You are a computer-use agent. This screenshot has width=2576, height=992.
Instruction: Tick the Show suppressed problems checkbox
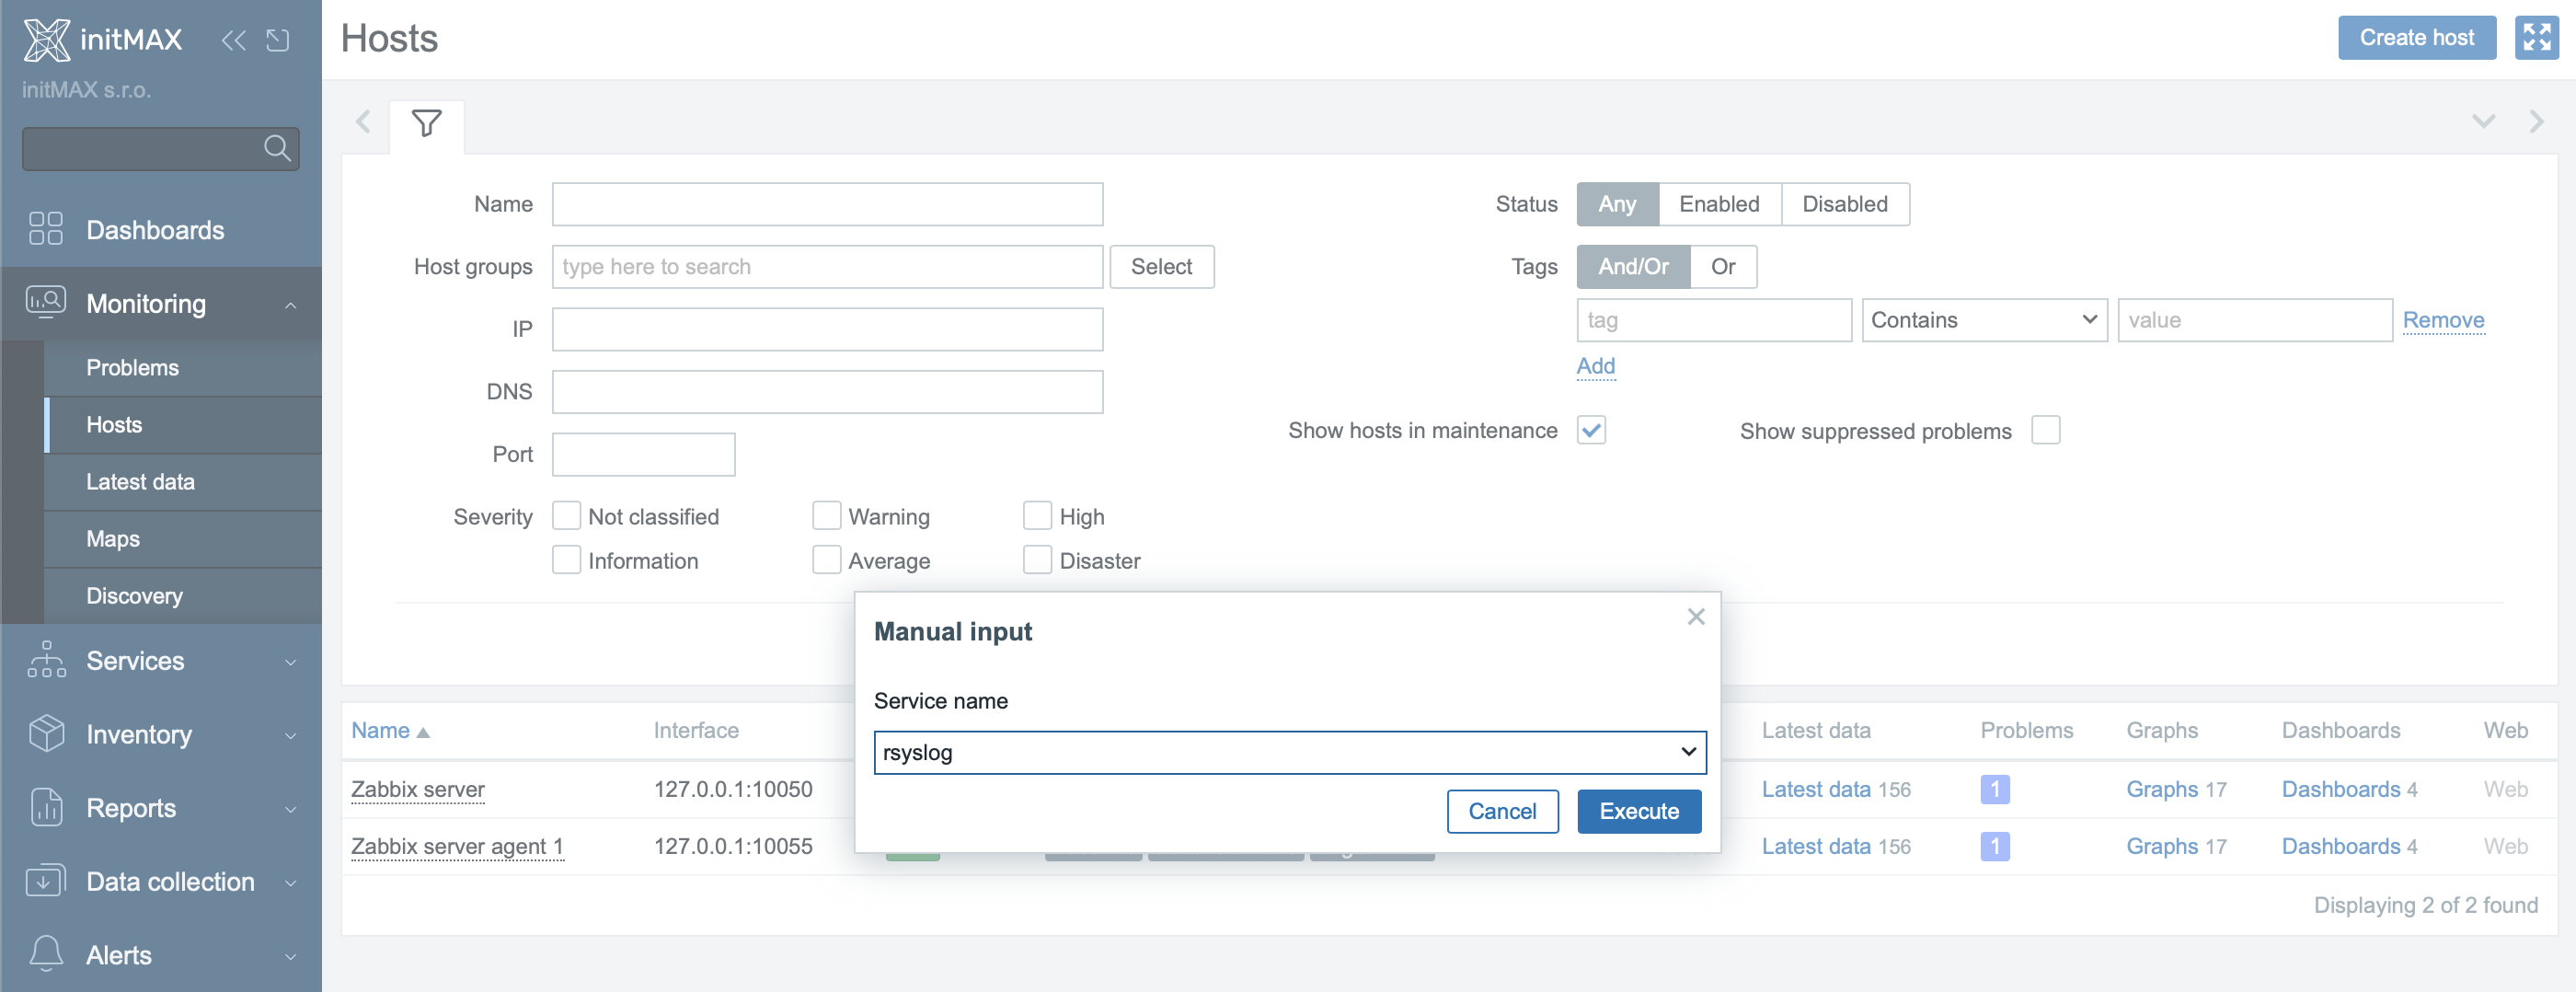2045,430
